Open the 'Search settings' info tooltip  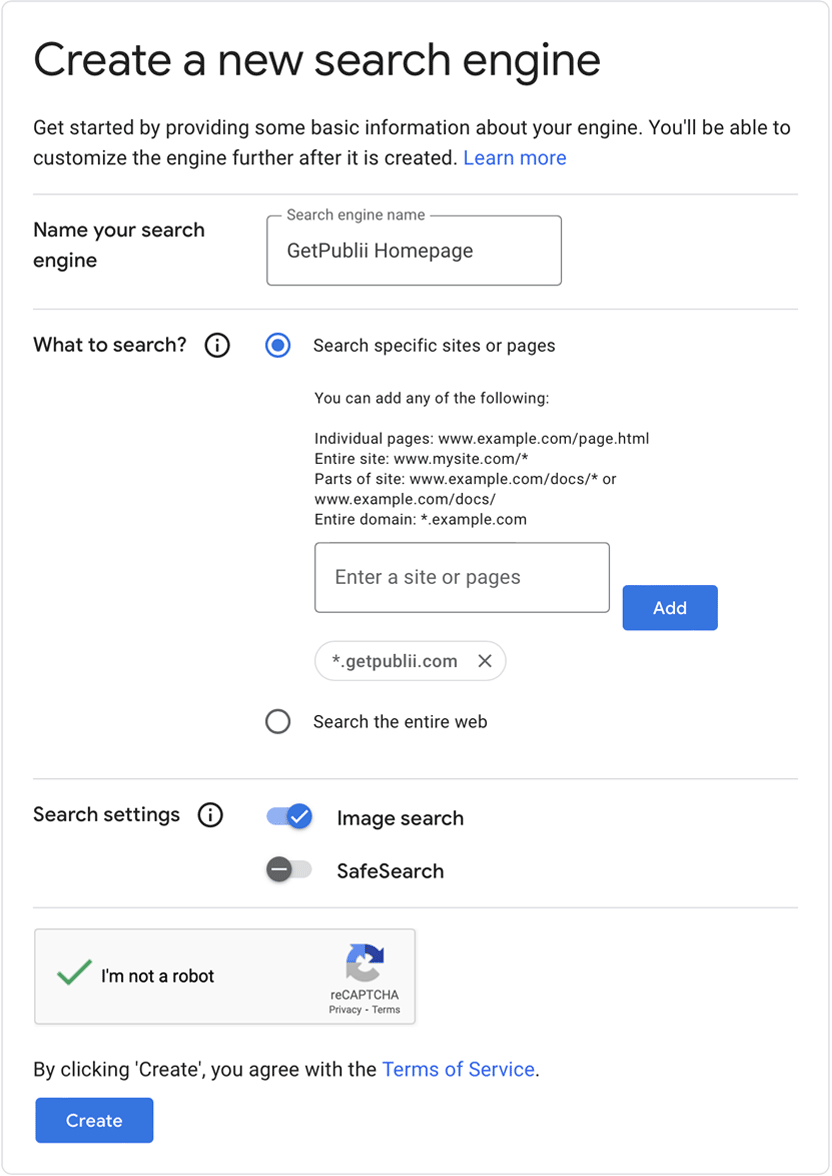click(x=210, y=815)
